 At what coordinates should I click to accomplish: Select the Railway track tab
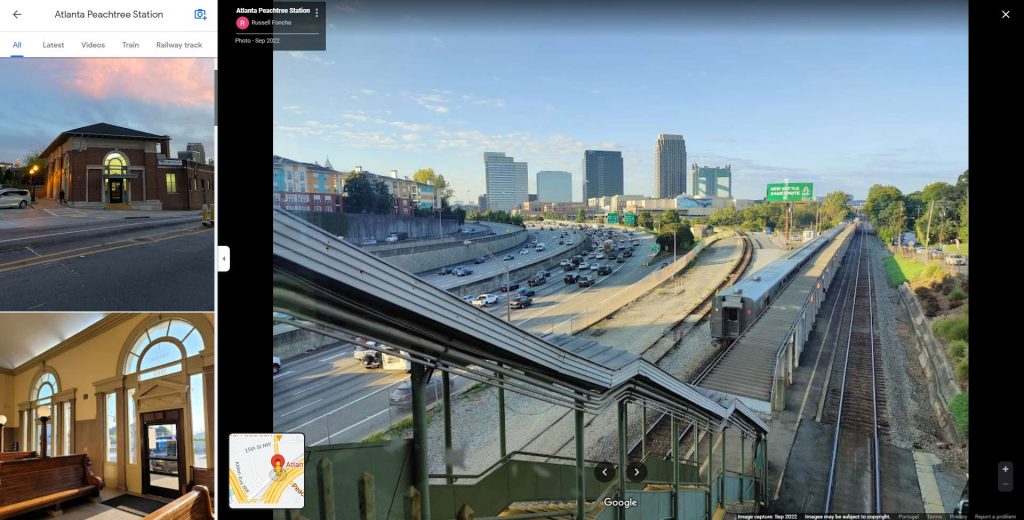point(179,45)
